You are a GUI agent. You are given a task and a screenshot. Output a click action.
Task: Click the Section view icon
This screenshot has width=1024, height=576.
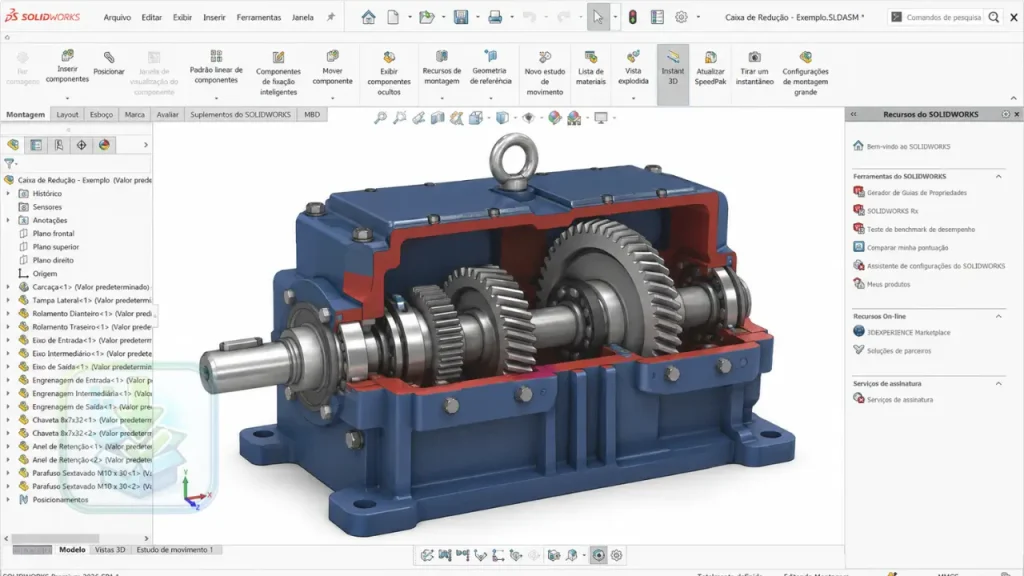(438, 118)
